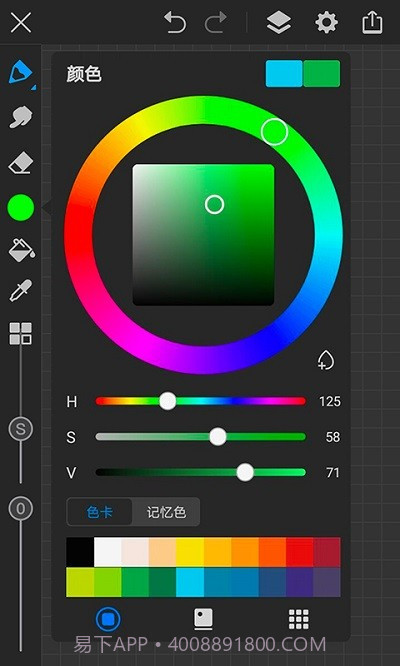The width and height of the screenshot is (400, 666).
Task: Switch to 色卡 tab
Action: (99, 512)
